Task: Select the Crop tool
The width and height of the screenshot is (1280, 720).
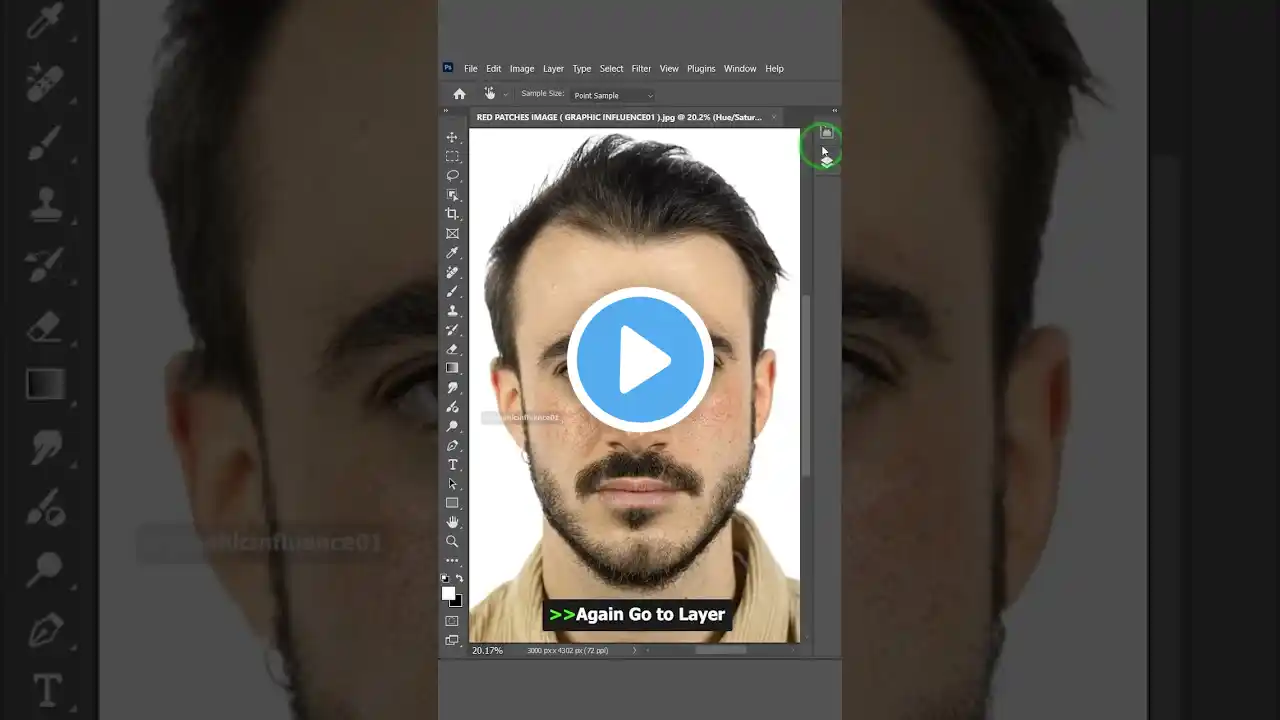Action: click(452, 214)
